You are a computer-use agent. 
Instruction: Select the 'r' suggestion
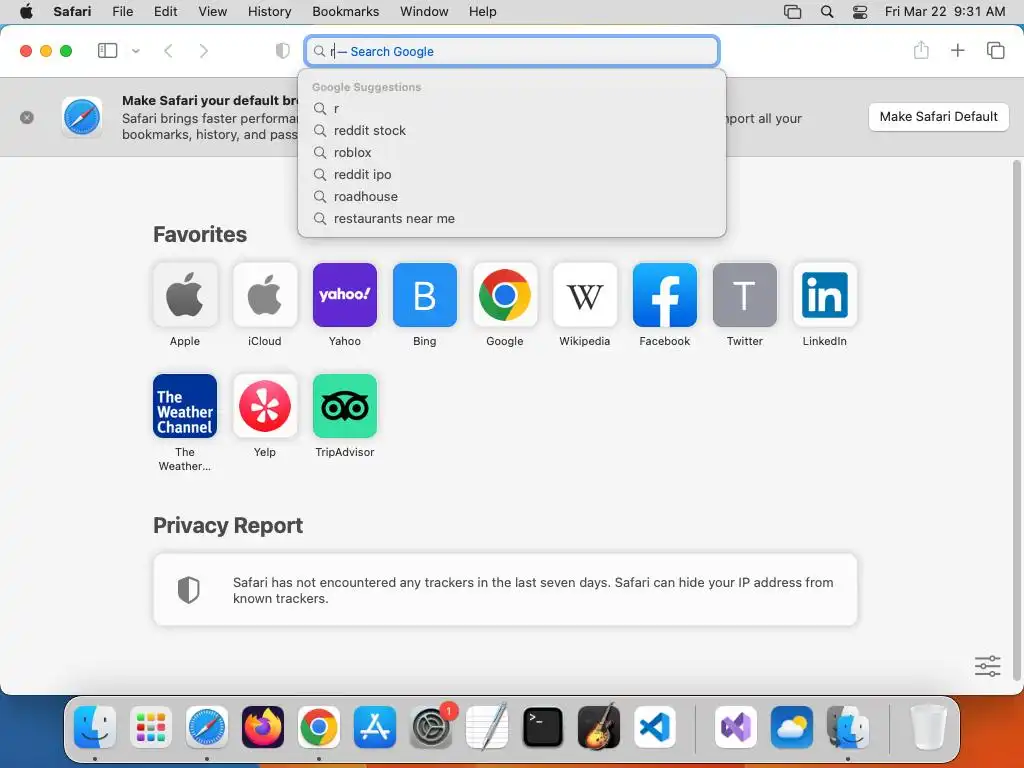pyautogui.click(x=512, y=108)
